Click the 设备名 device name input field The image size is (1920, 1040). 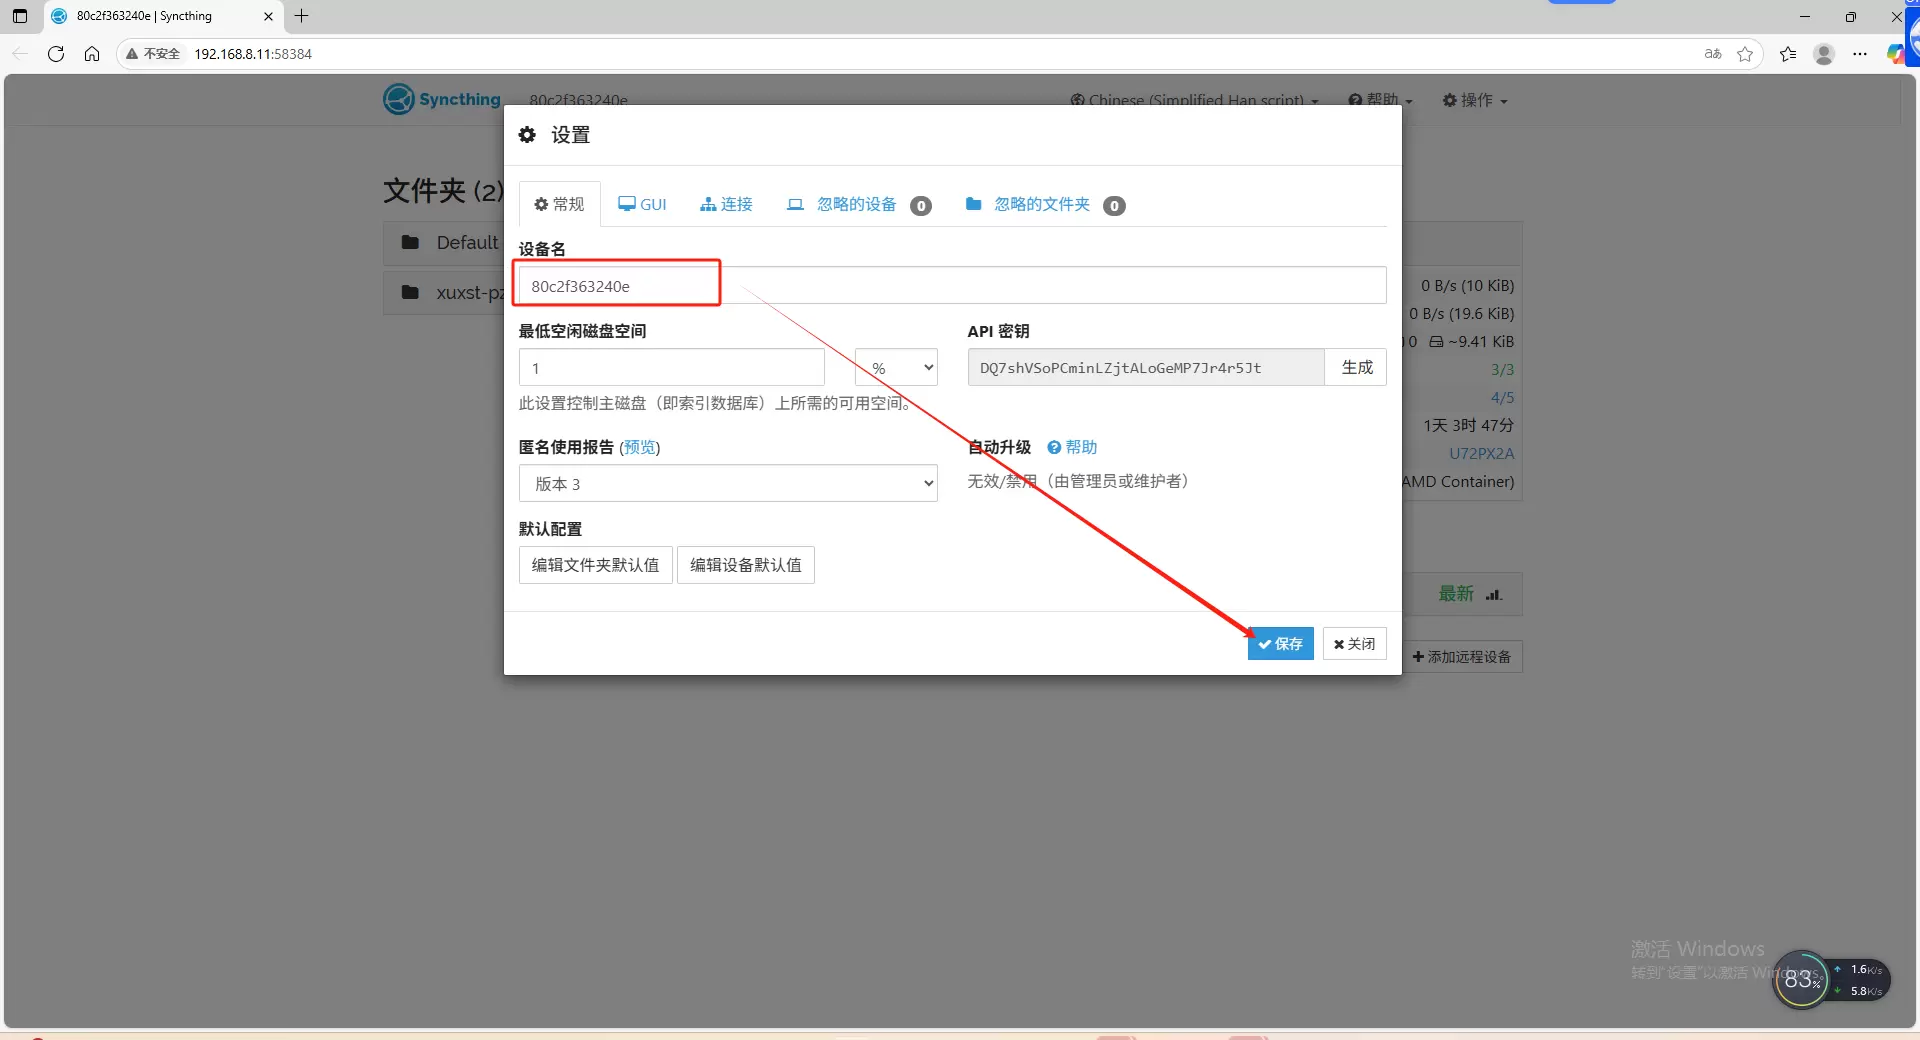click(x=950, y=286)
